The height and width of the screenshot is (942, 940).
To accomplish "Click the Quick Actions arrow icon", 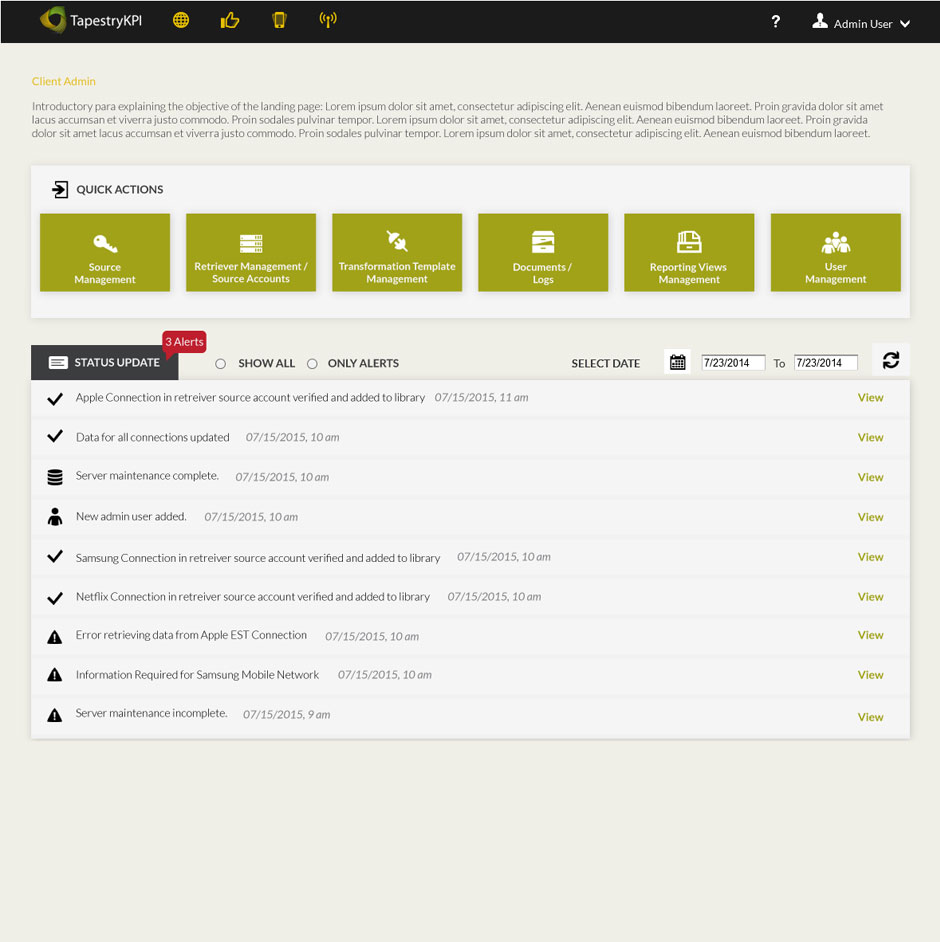I will 59,189.
